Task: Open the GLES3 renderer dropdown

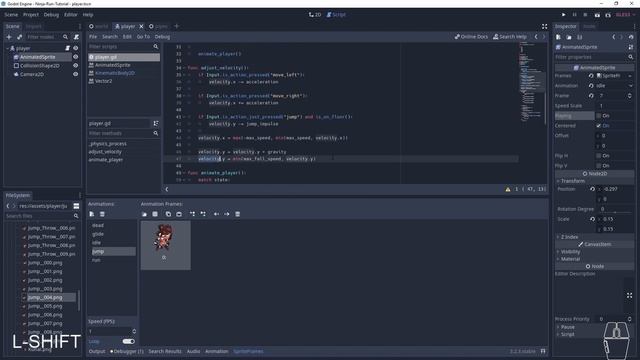Action: [625, 15]
